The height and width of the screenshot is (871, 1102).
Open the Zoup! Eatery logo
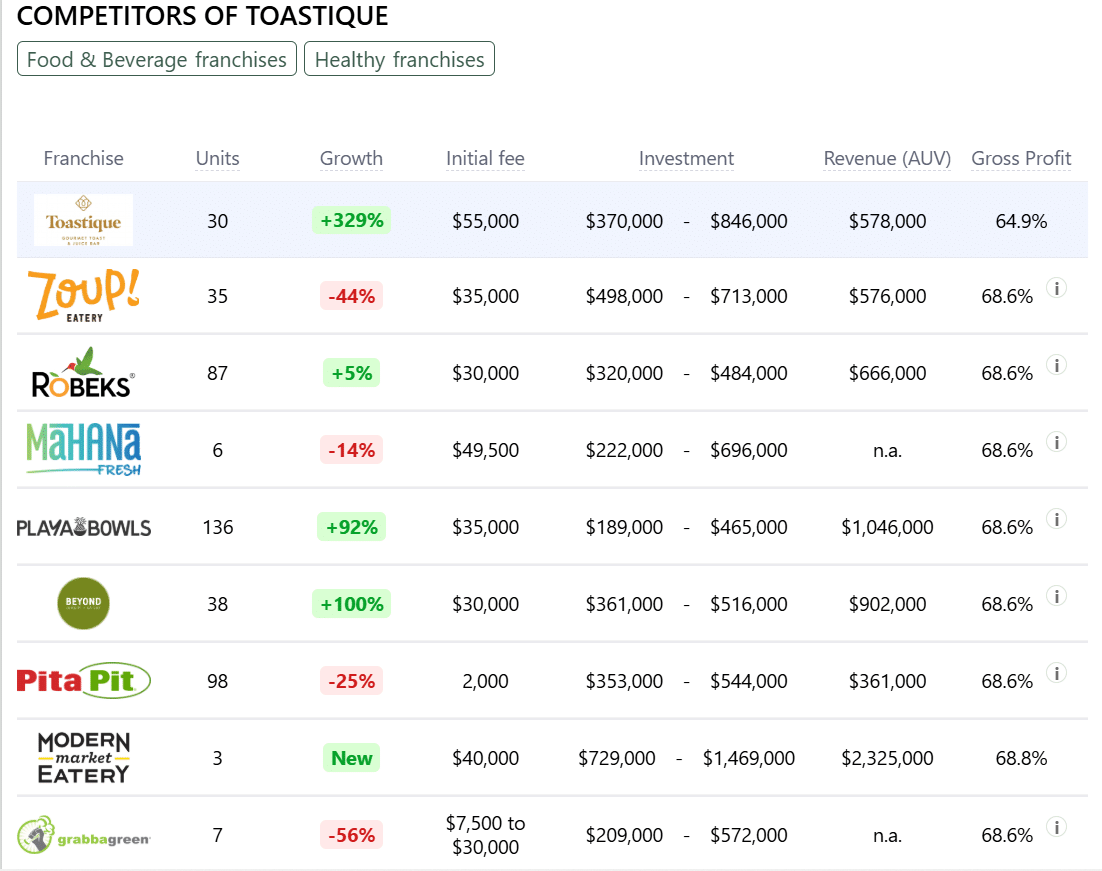[84, 295]
